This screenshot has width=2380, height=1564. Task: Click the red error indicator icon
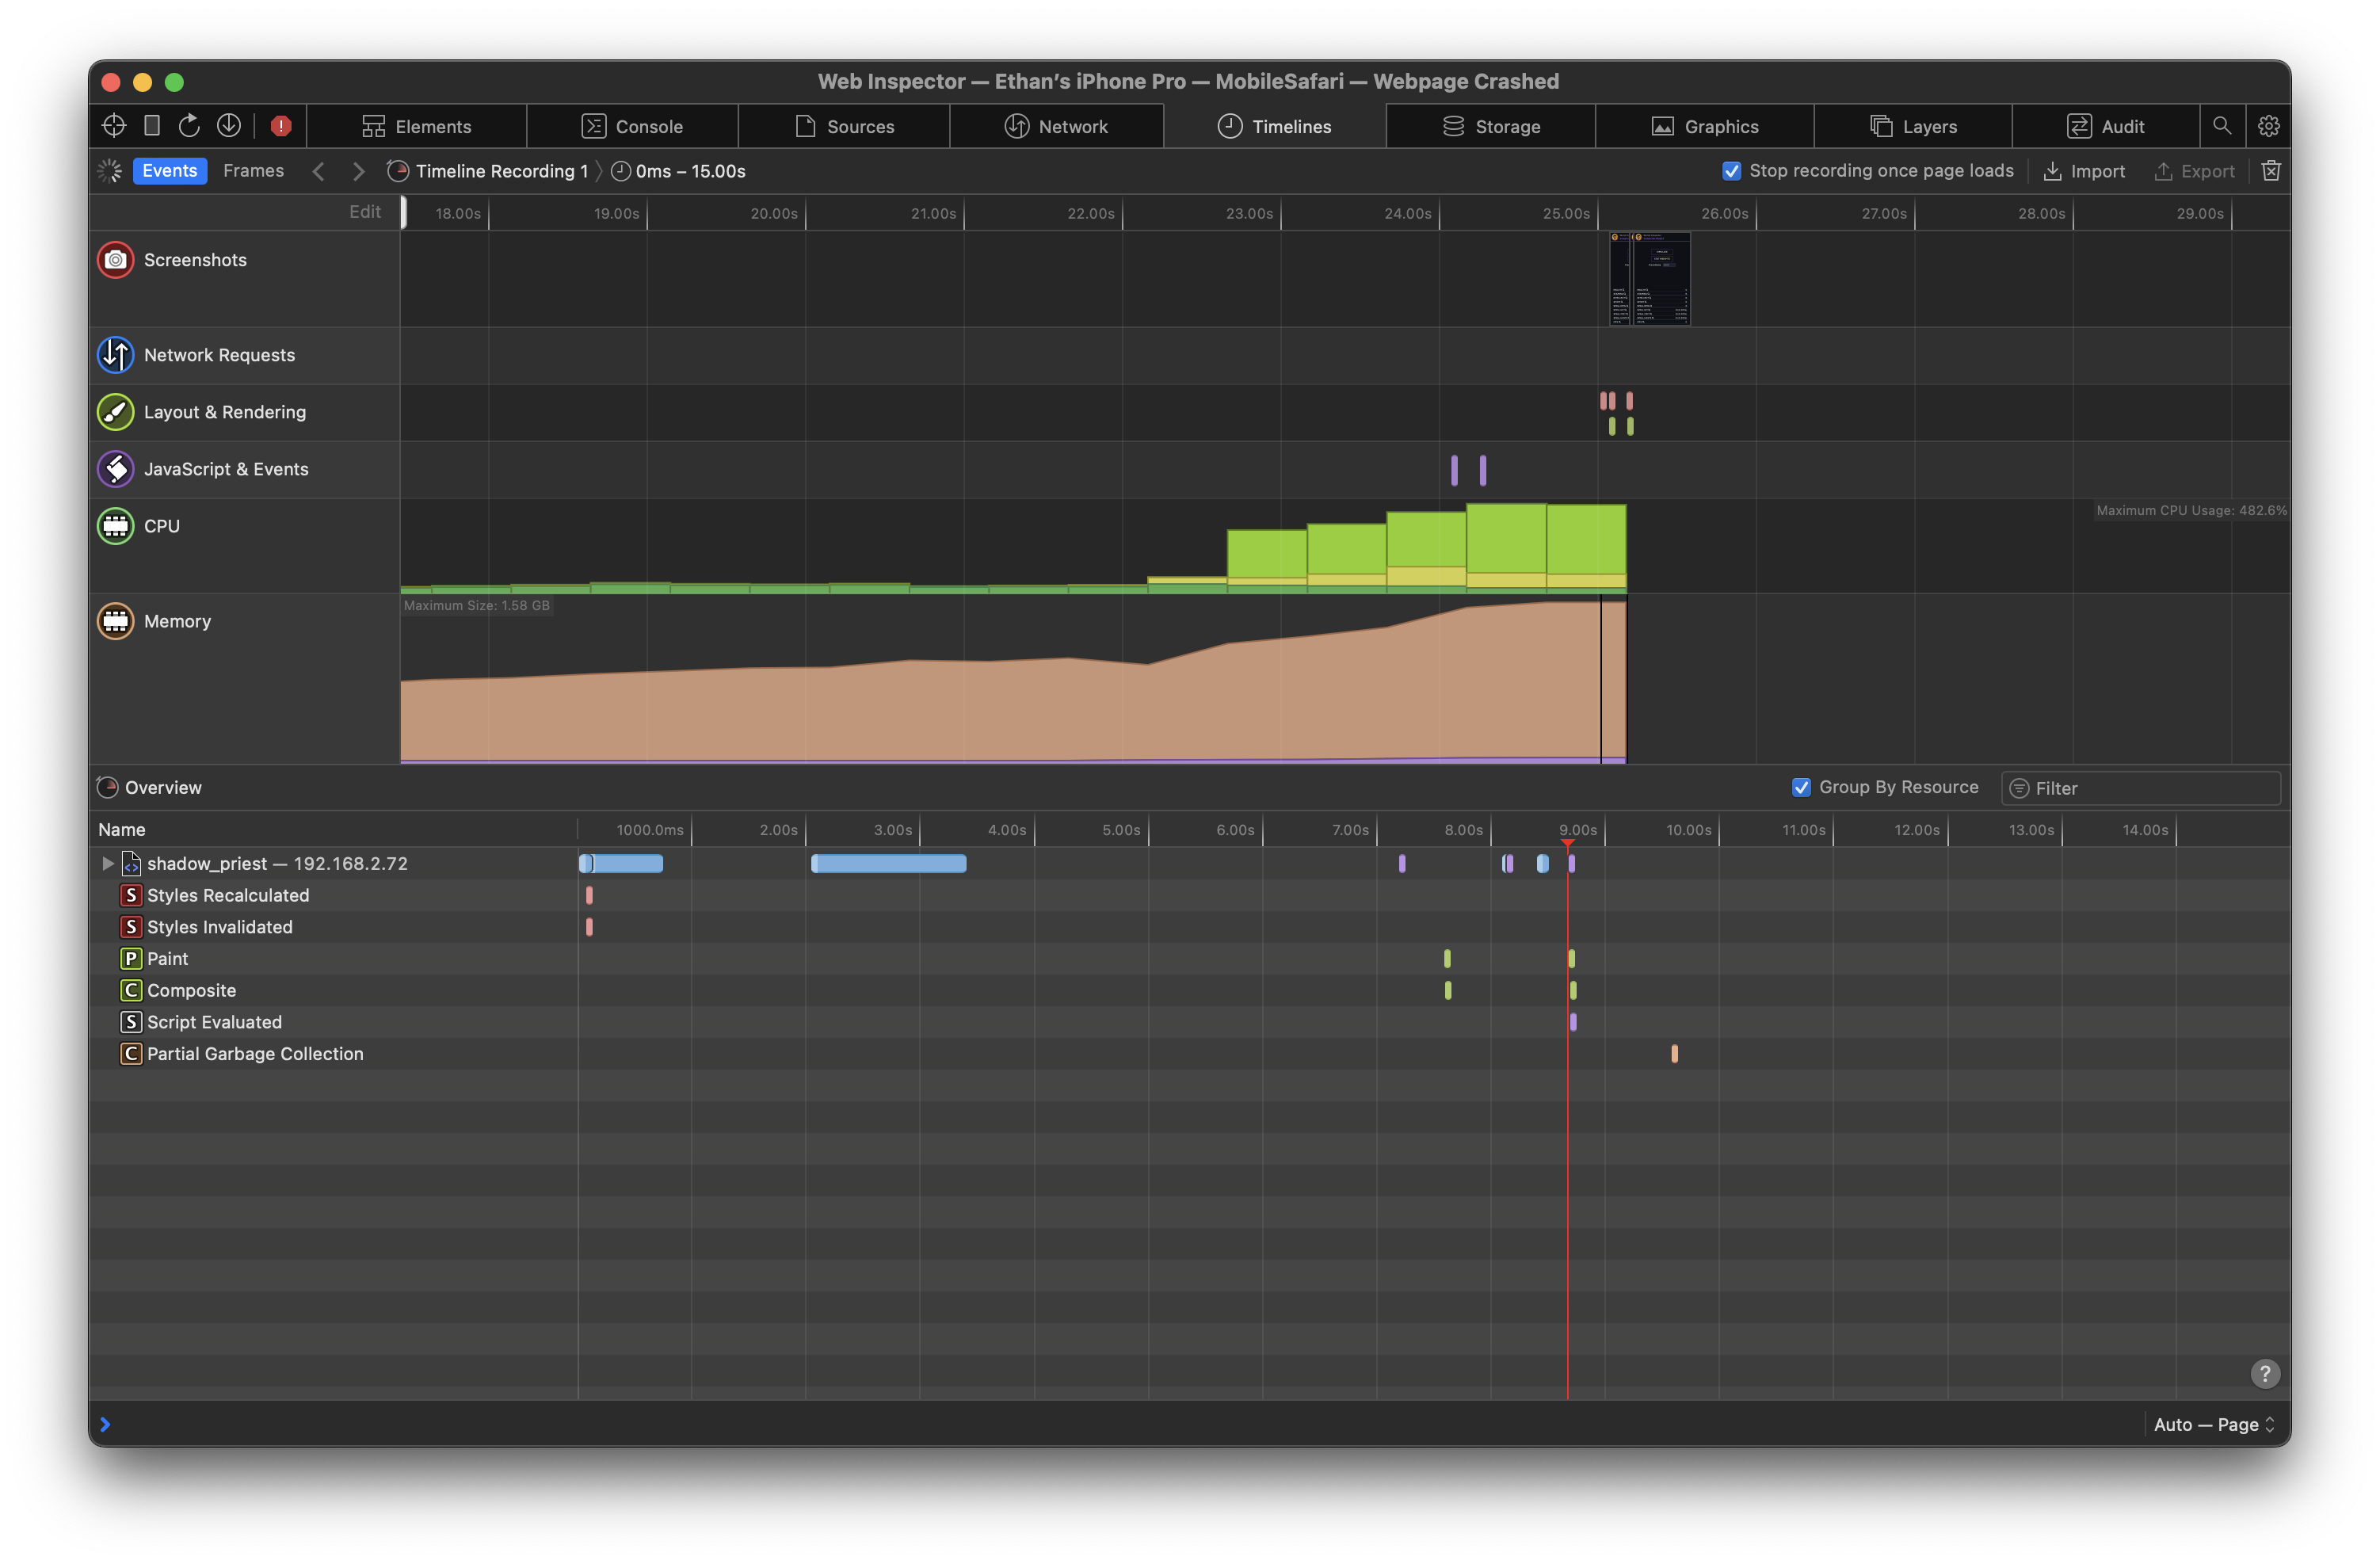[281, 126]
